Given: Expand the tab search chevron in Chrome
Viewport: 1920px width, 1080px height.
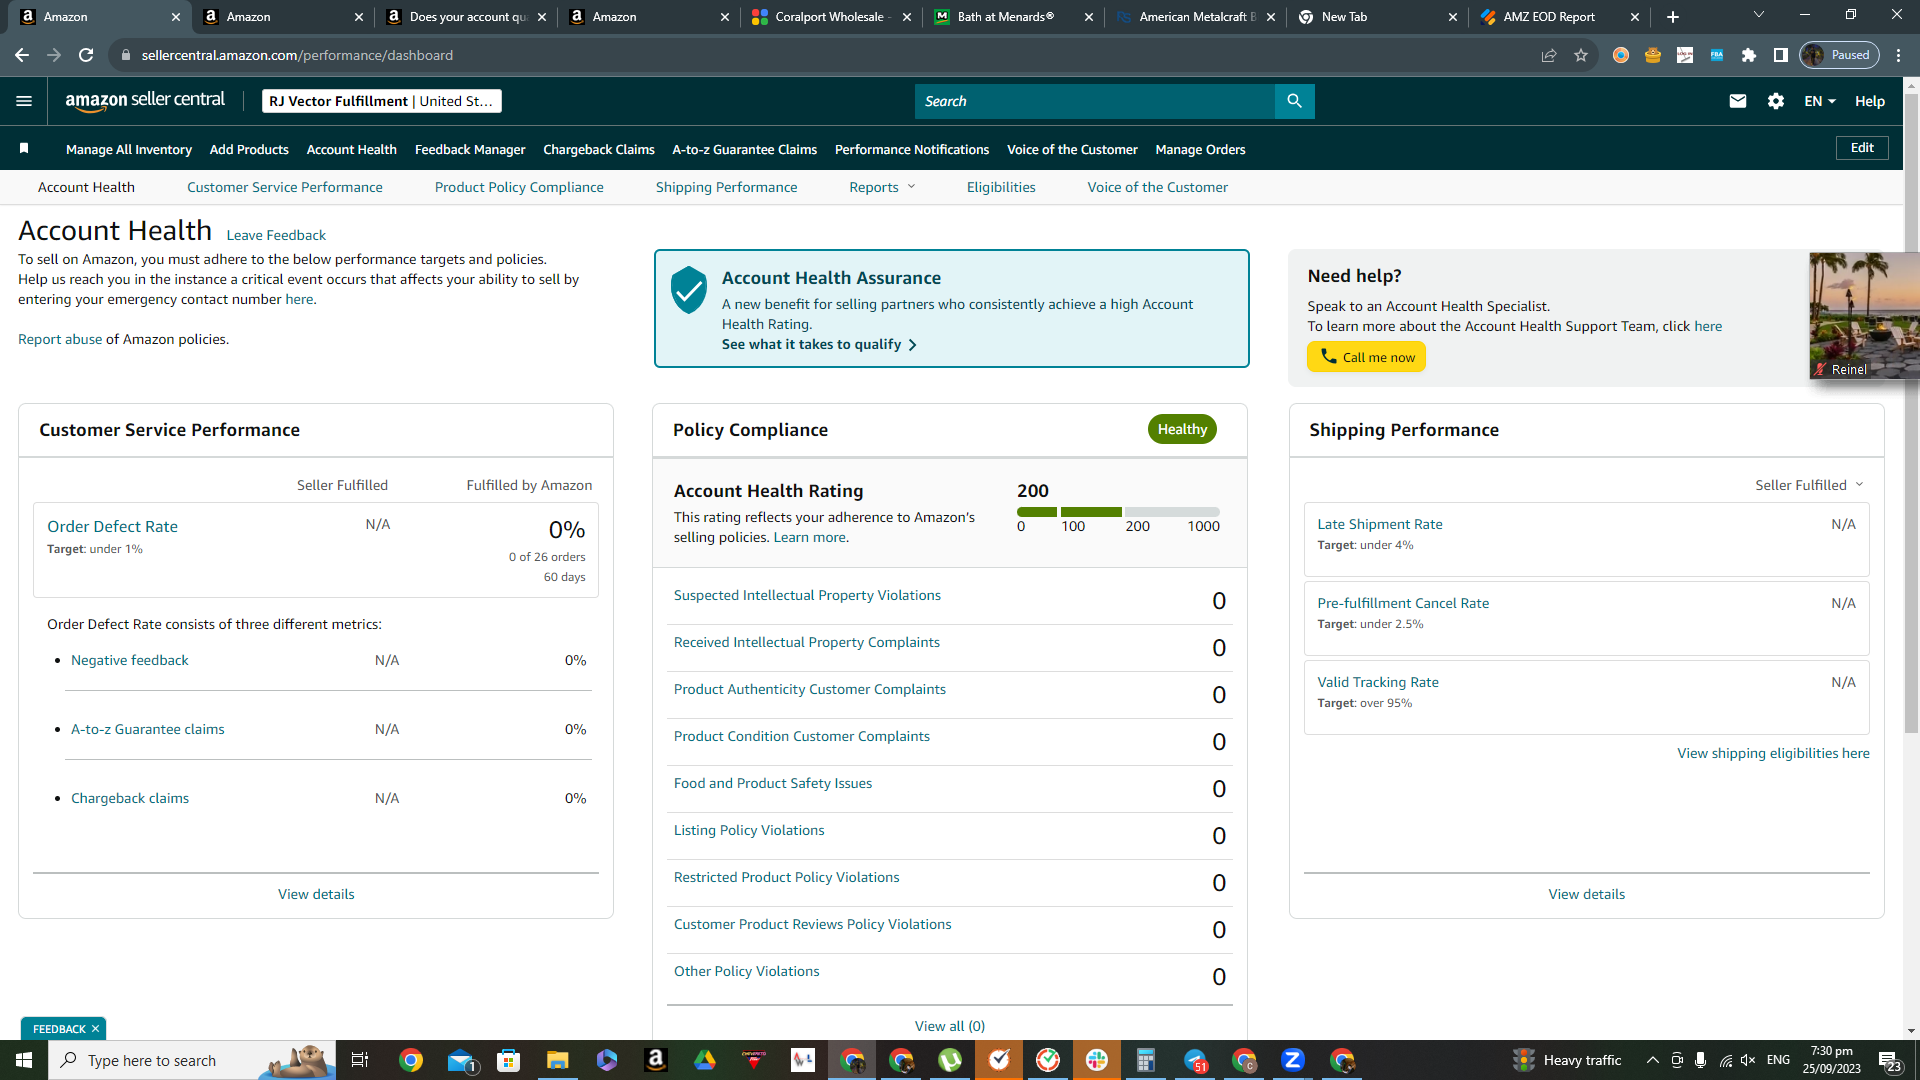Looking at the screenshot, I should (1759, 15).
